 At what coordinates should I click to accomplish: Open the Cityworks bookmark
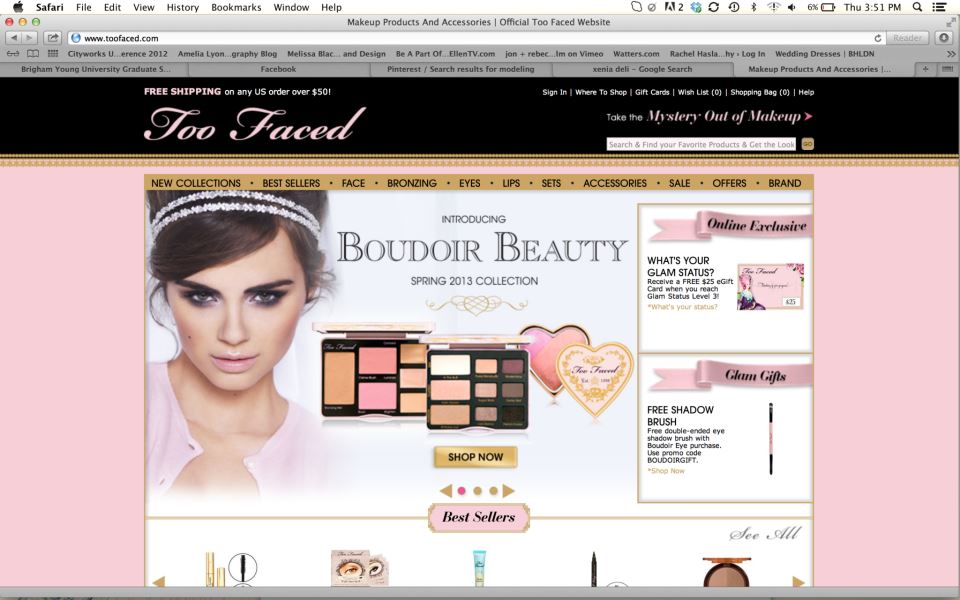pos(117,54)
